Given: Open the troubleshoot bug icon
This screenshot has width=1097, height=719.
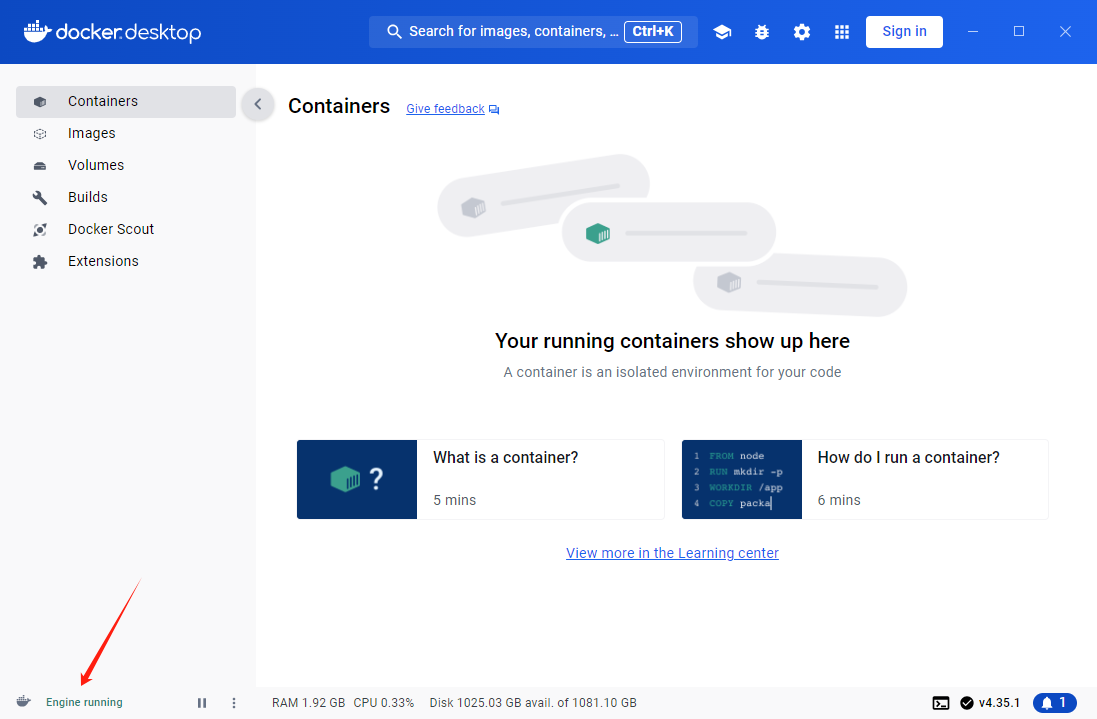Looking at the screenshot, I should coord(762,32).
